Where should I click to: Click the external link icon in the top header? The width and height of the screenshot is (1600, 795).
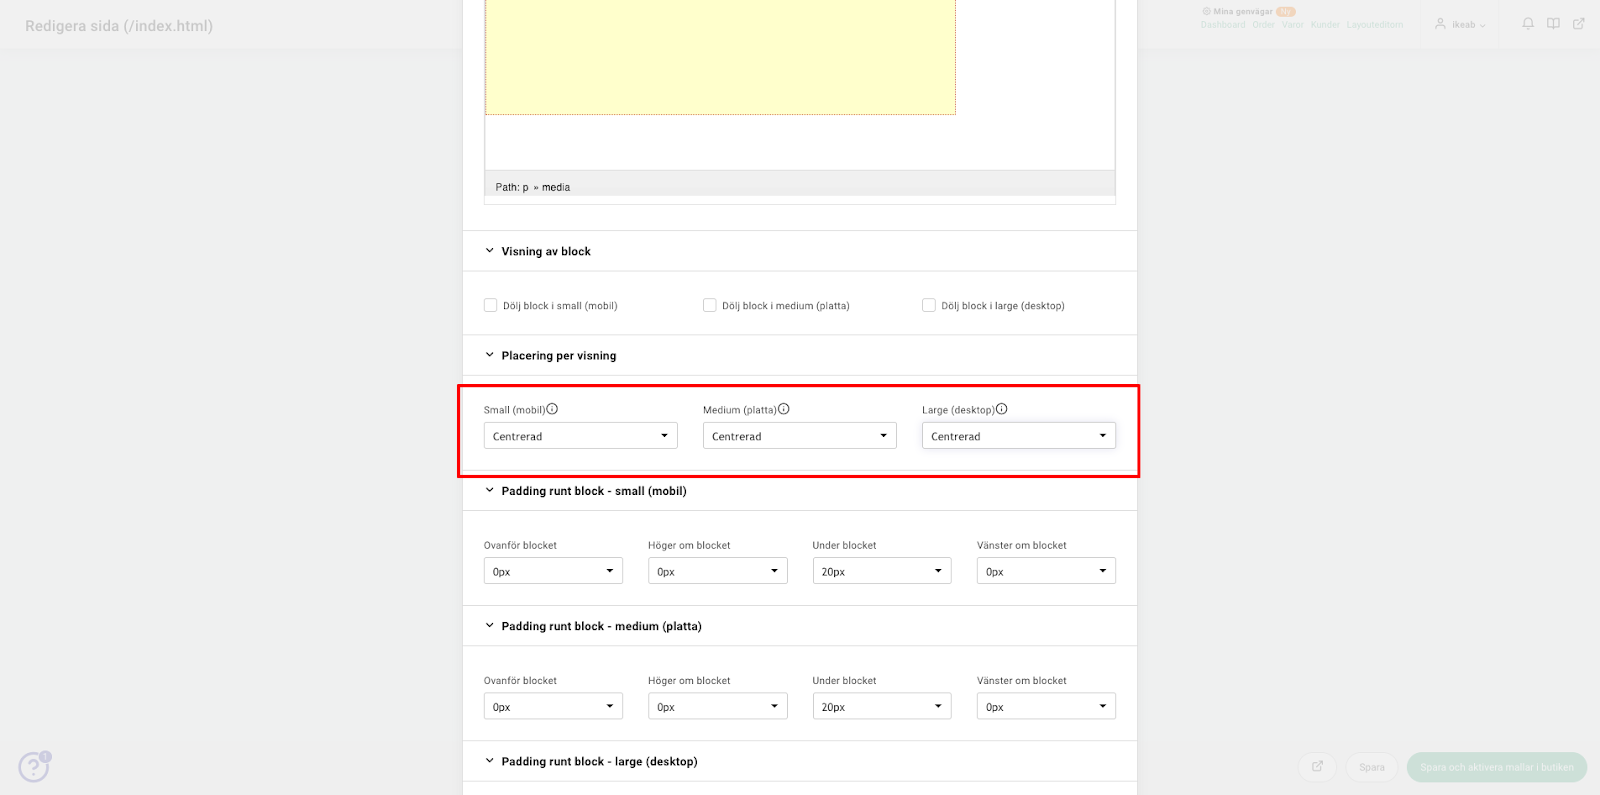pyautogui.click(x=1578, y=23)
